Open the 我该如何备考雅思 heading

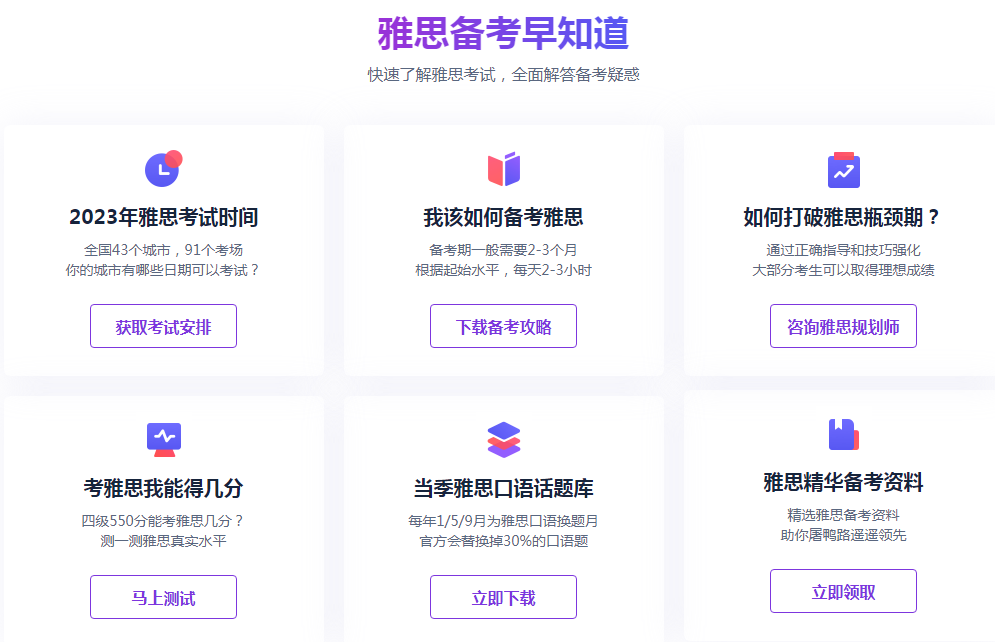coord(503,217)
